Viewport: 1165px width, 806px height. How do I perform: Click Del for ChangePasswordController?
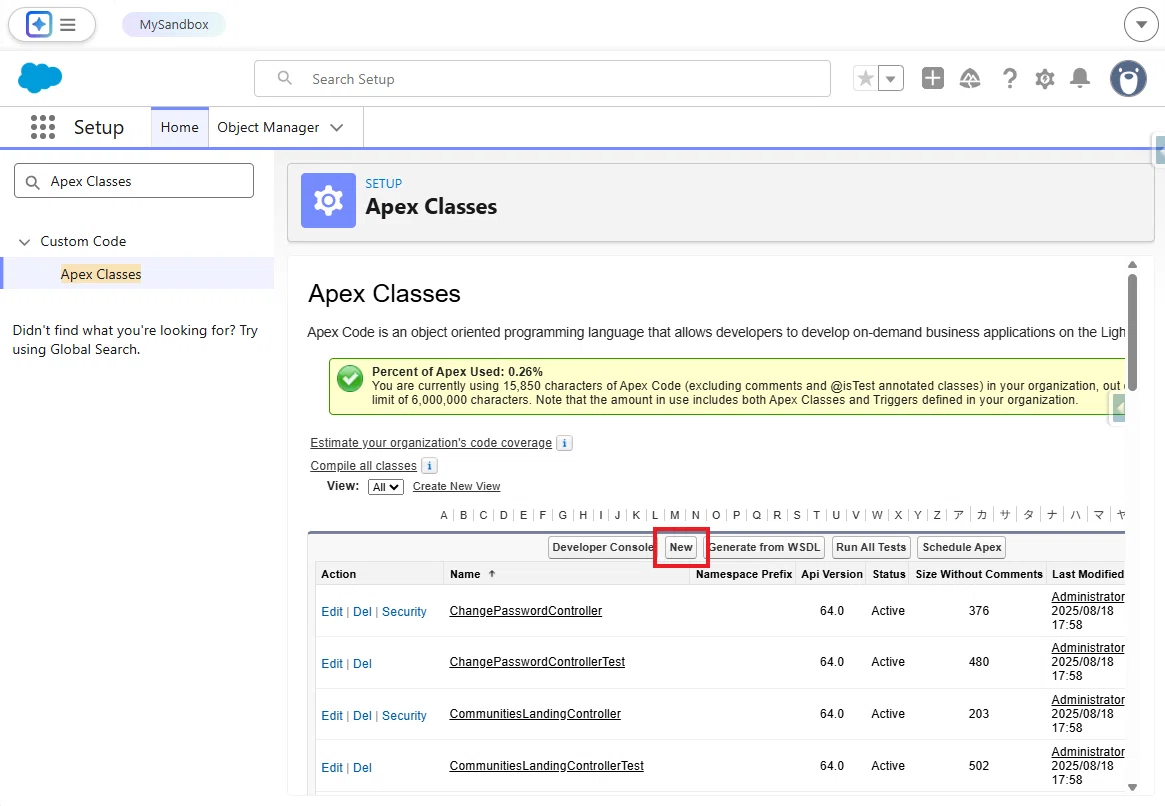(x=362, y=611)
